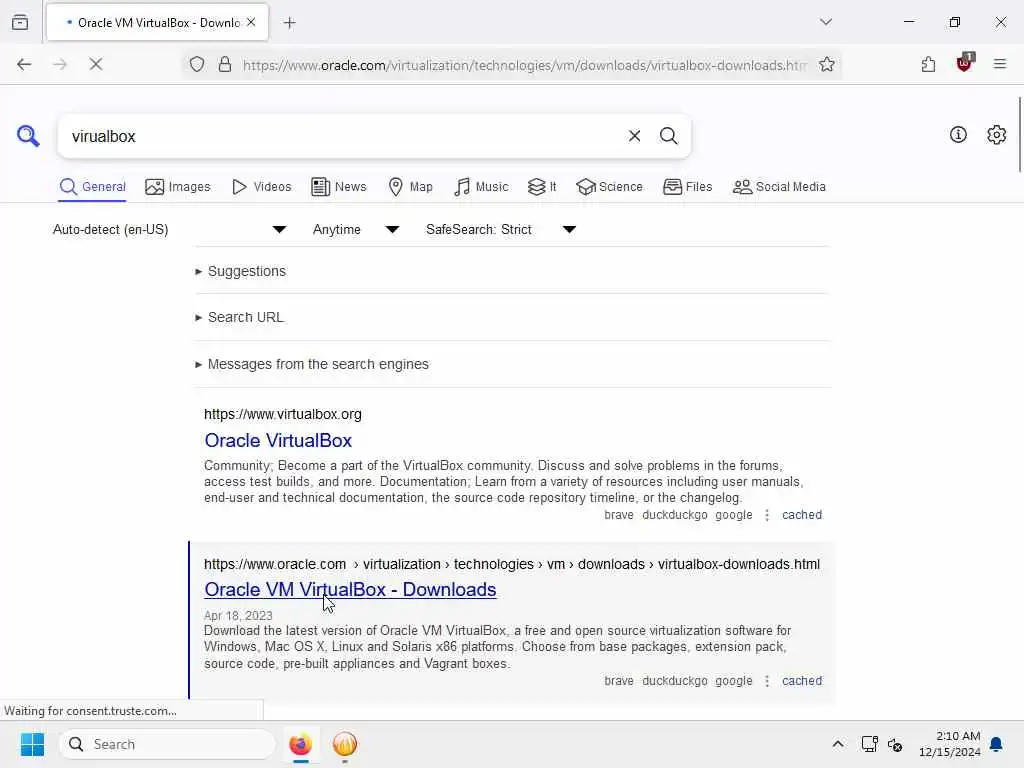Viewport: 1024px width, 768px height.
Task: Stop loading the page
Action: pyautogui.click(x=95, y=64)
